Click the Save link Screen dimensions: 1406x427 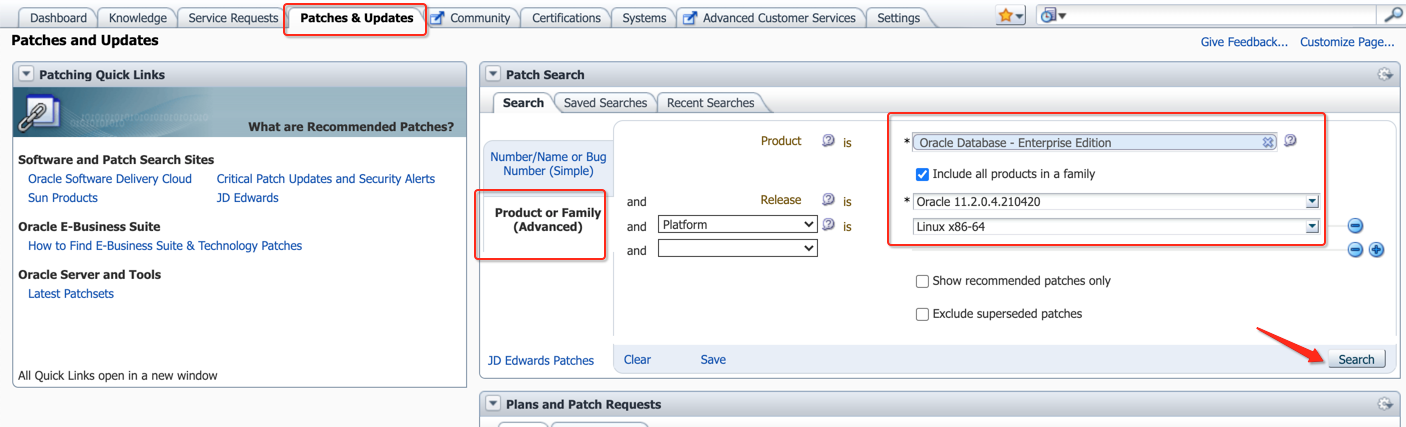point(713,360)
